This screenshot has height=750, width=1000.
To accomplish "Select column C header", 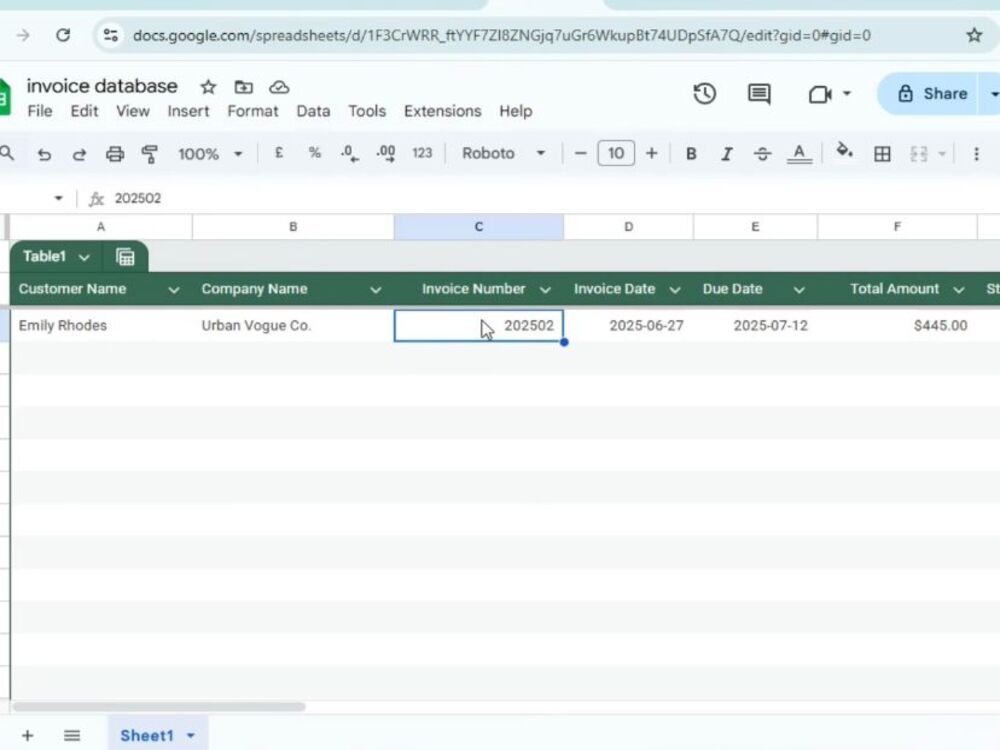I will pos(478,227).
